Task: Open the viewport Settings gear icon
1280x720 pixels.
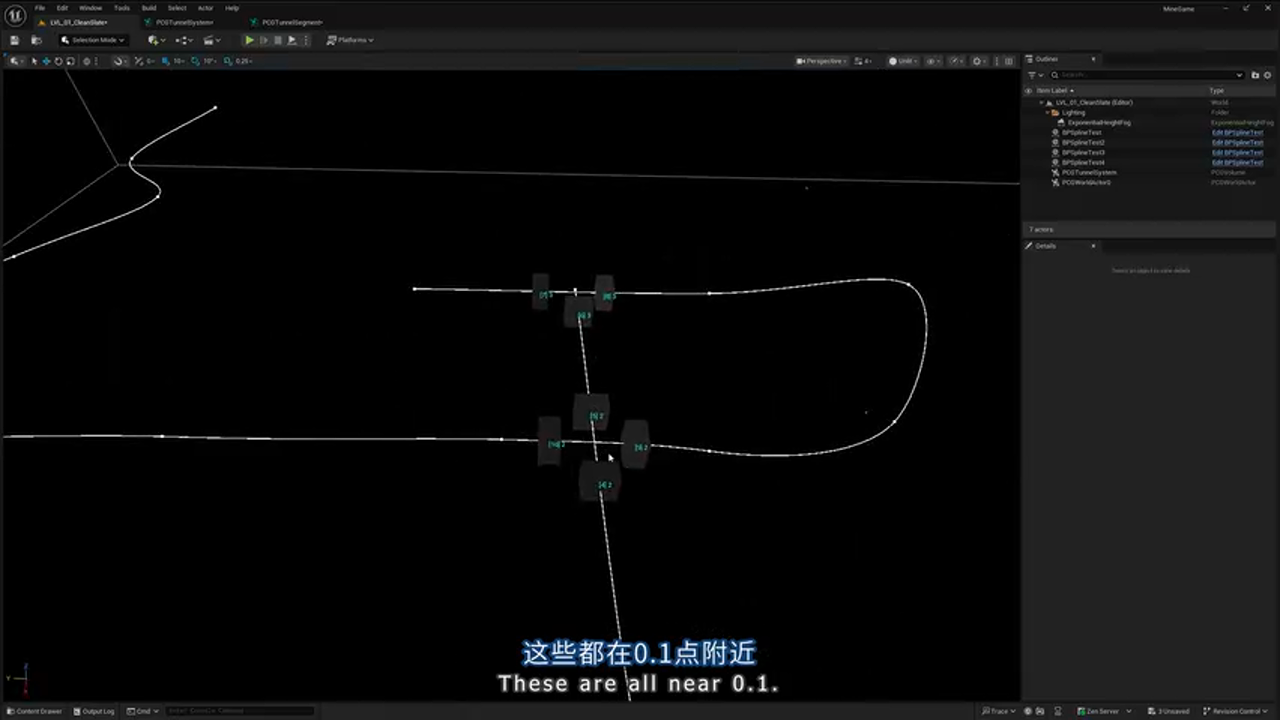Action: (978, 61)
